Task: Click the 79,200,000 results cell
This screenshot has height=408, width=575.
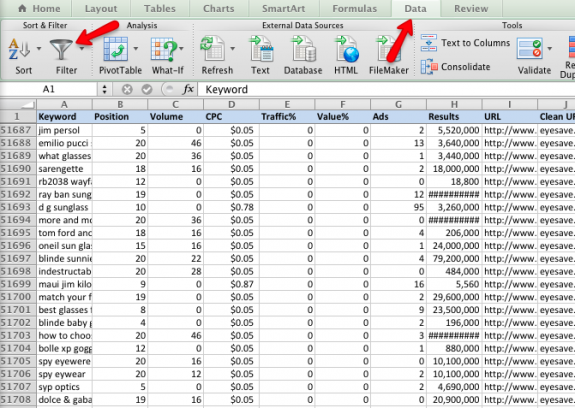Action: click(454, 258)
